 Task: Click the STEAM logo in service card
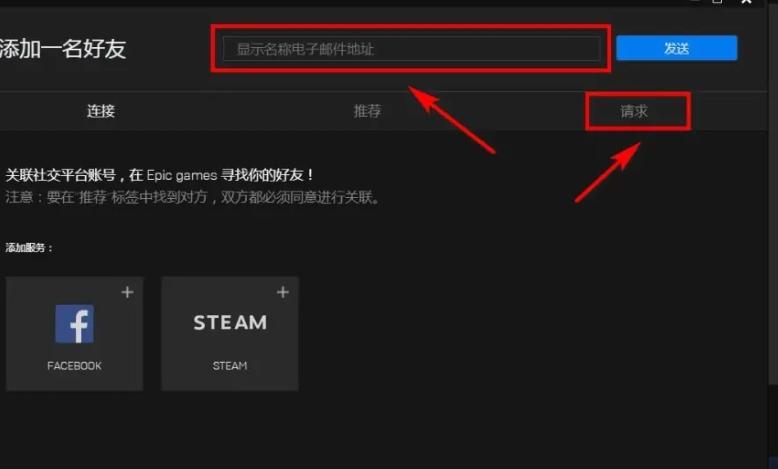pos(230,323)
